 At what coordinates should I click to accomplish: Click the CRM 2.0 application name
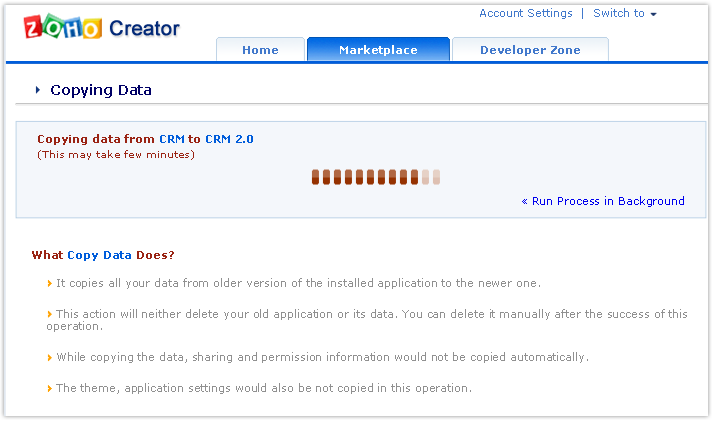point(229,139)
